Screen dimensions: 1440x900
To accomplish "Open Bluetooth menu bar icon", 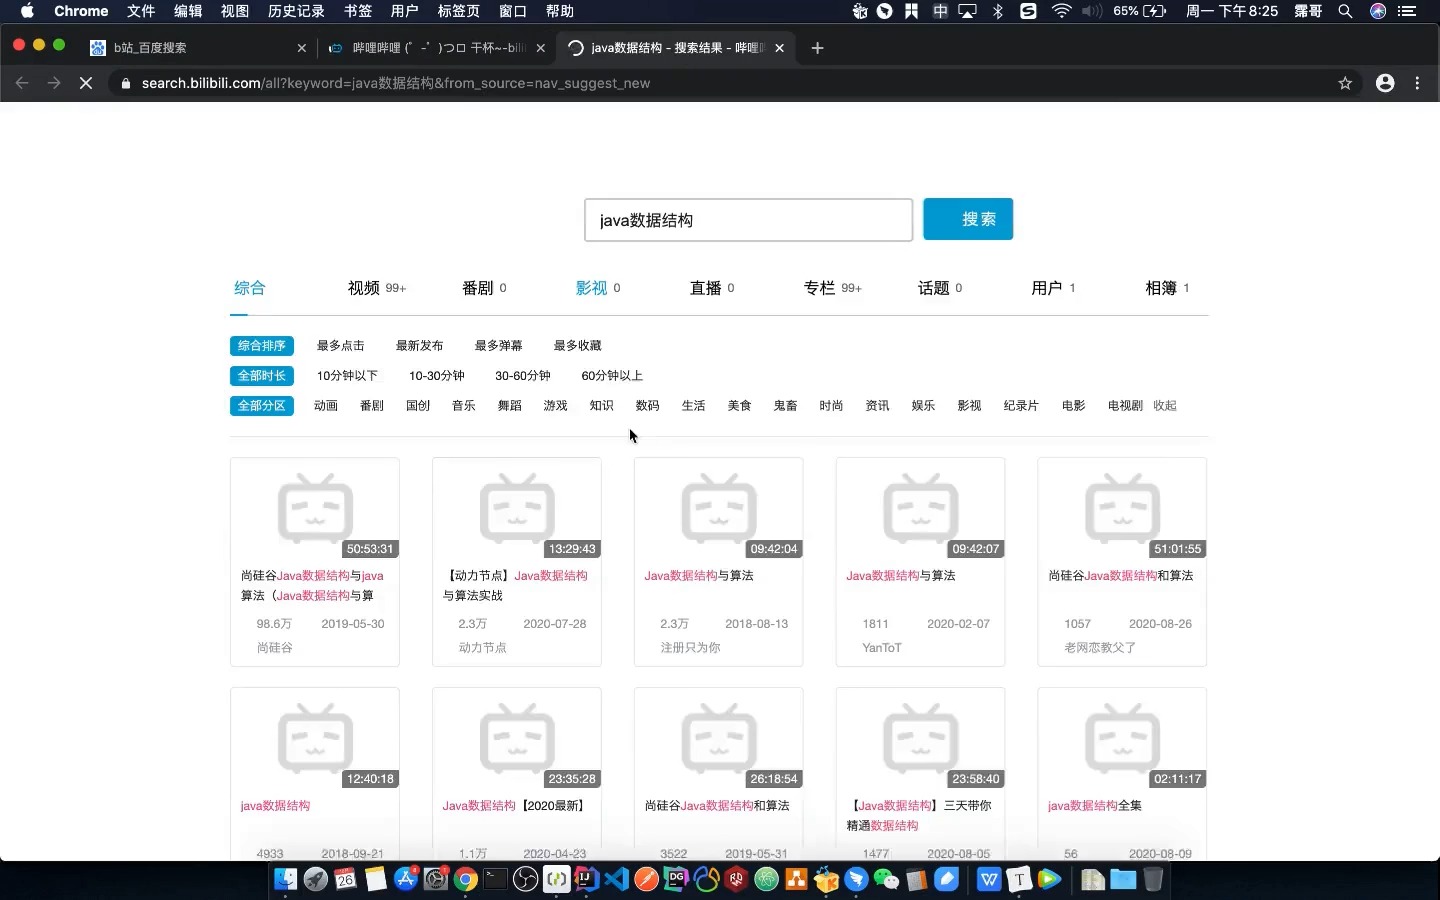I will pos(997,11).
